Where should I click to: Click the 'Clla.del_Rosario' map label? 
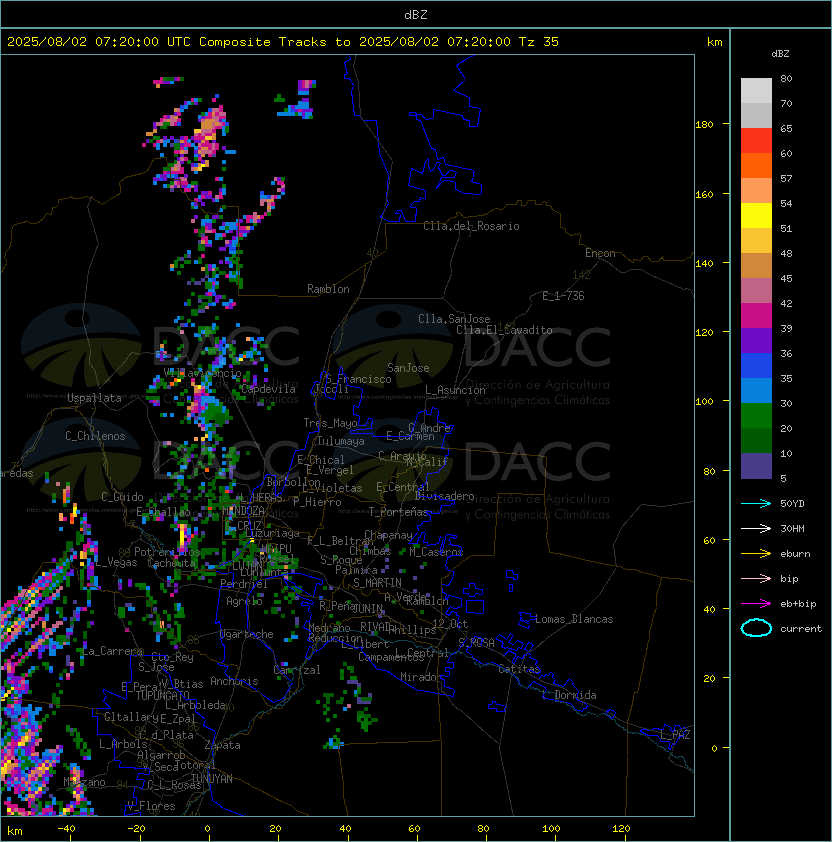pos(471,226)
